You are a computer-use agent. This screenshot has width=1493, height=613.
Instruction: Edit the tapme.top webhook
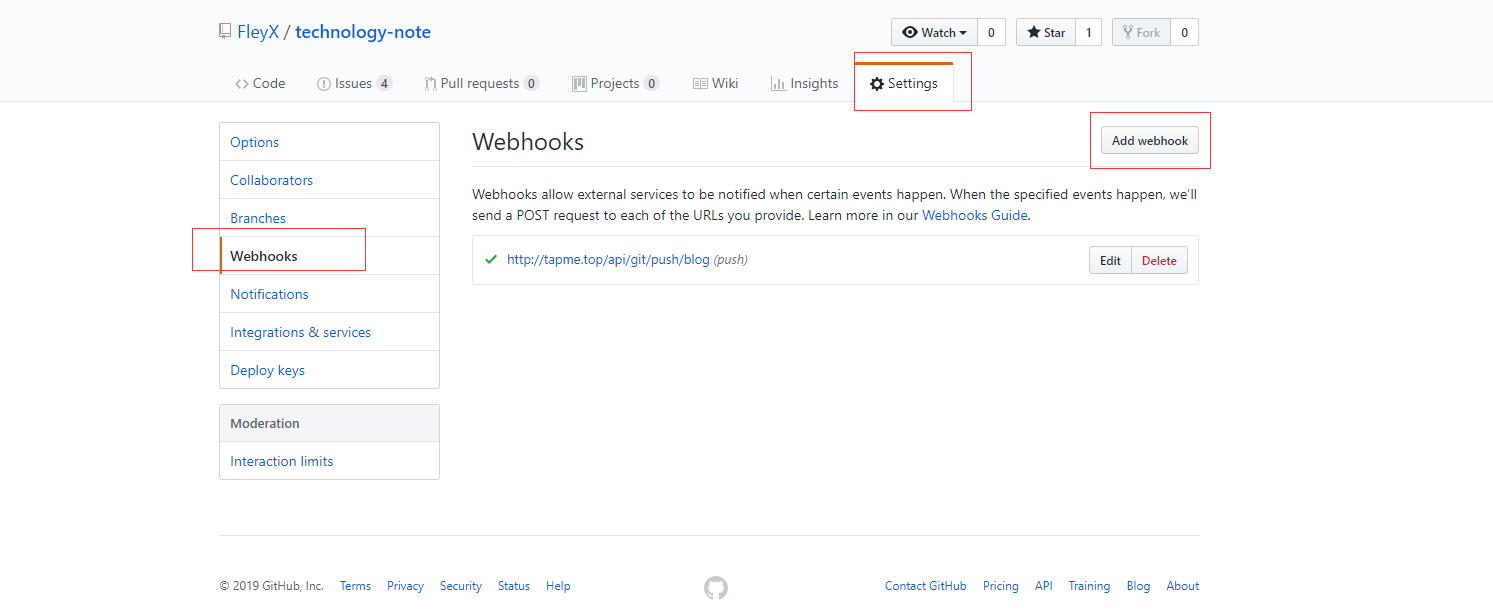coord(1110,260)
